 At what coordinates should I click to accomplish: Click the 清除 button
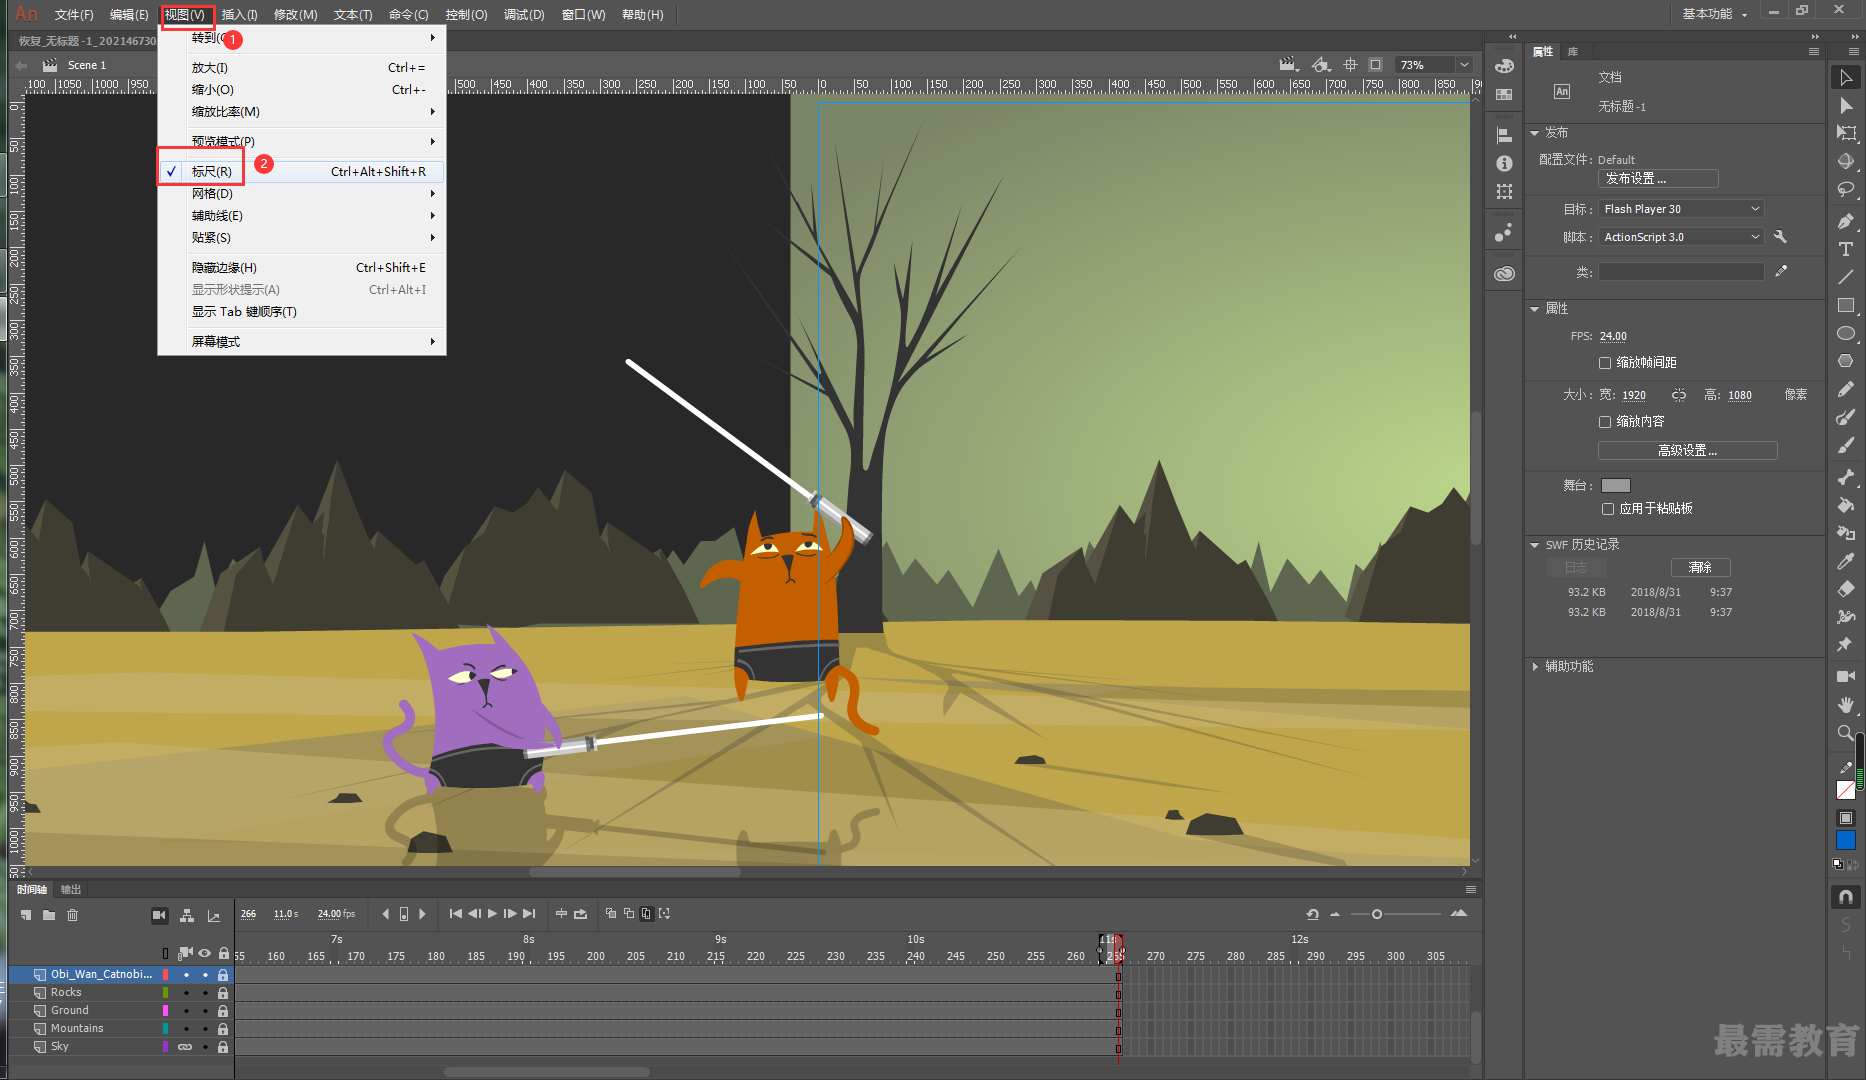(x=1700, y=567)
